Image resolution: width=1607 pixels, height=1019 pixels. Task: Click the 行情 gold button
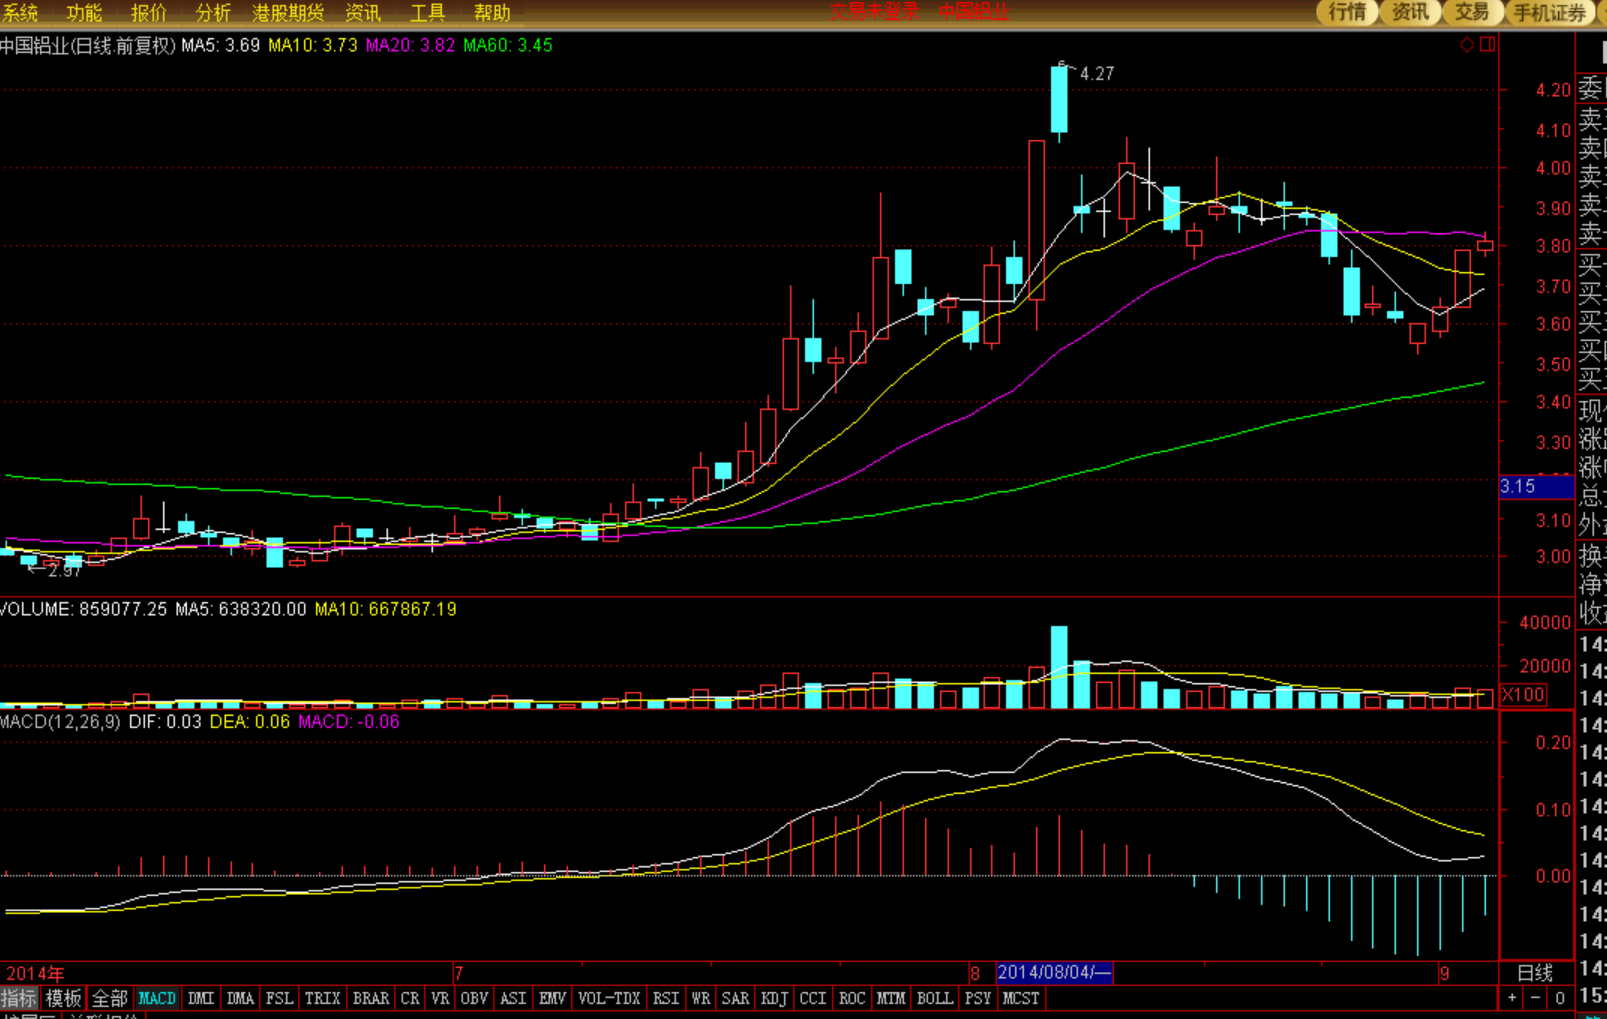1347,12
